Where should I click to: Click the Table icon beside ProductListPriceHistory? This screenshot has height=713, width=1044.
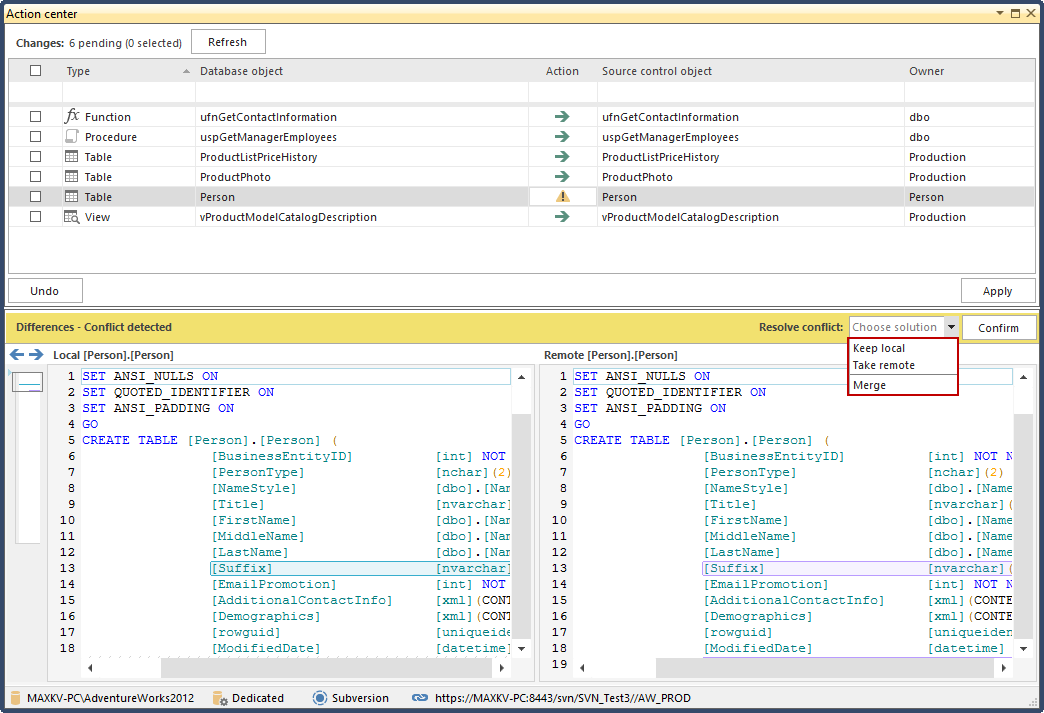(x=71, y=156)
